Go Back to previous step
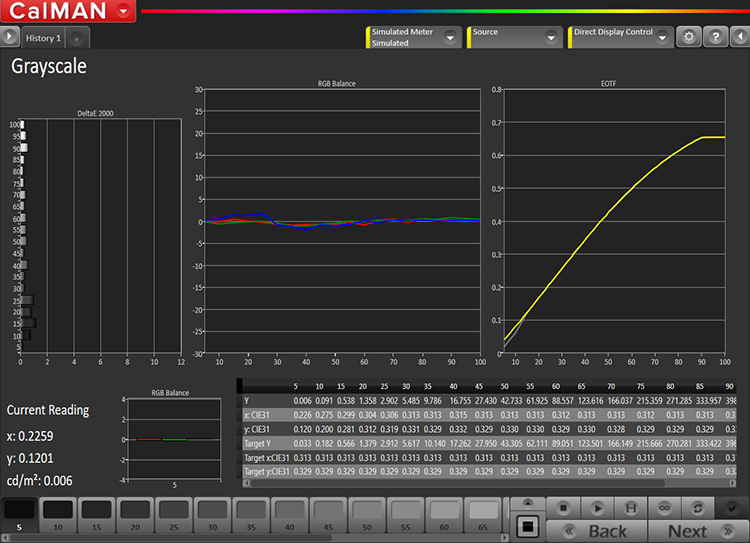750x543 pixels. pos(598,531)
